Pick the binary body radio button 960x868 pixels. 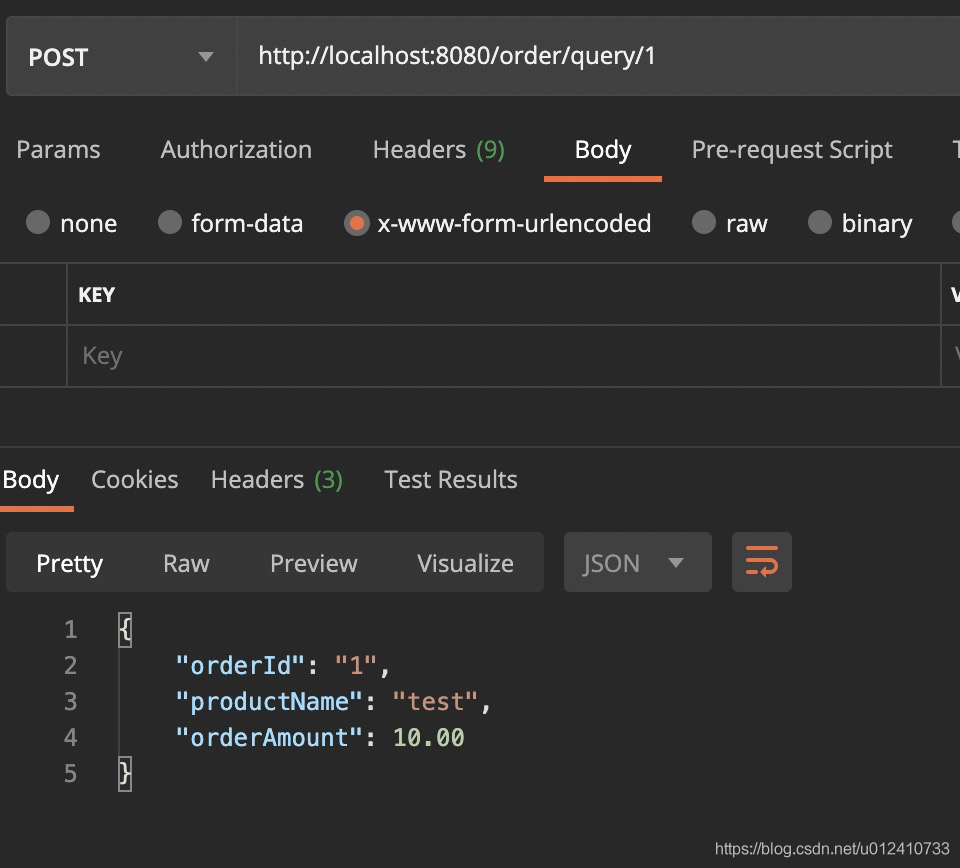(x=820, y=223)
